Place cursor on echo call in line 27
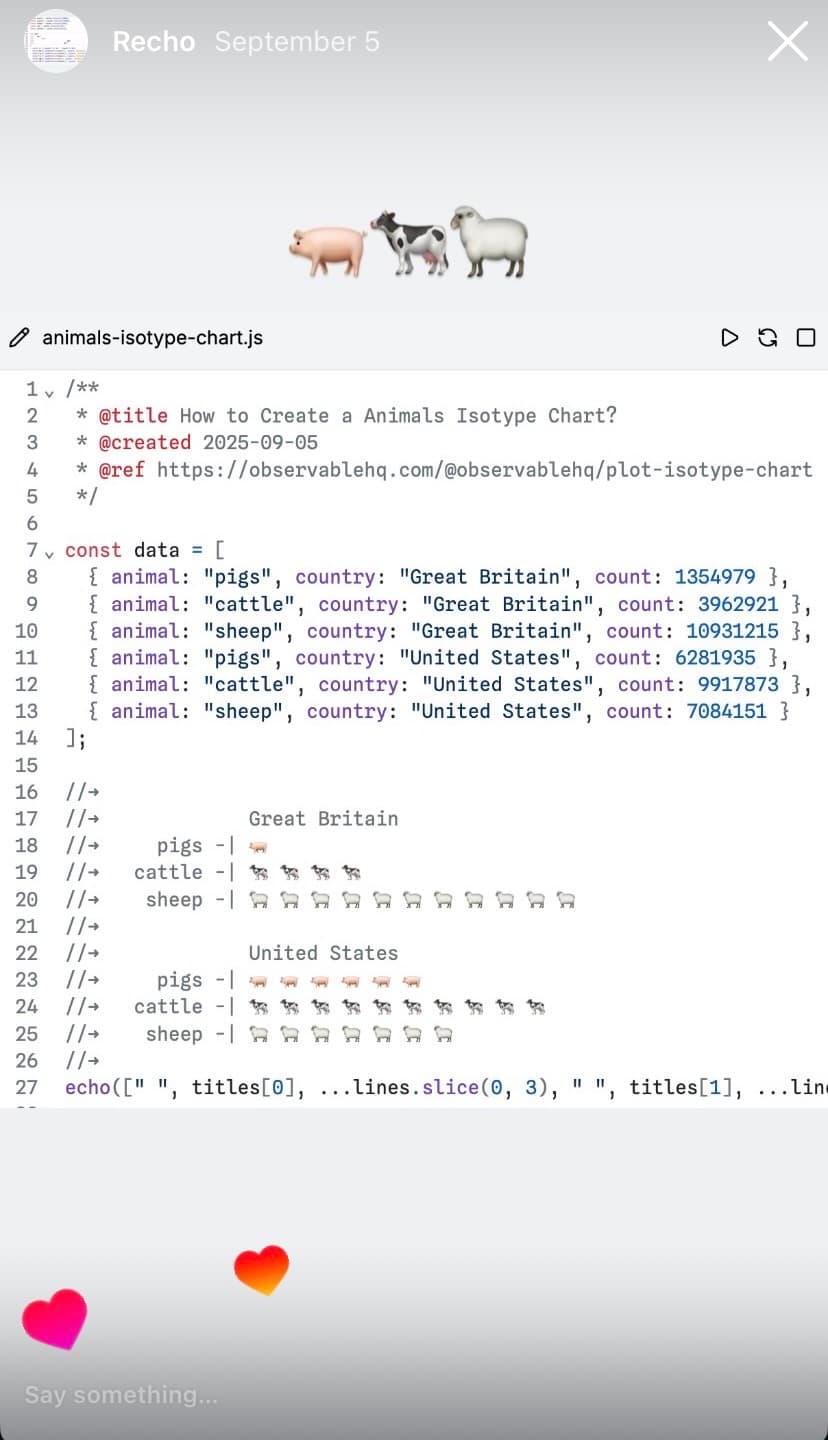Screen dimensions: 828x1440 click(x=90, y=1087)
